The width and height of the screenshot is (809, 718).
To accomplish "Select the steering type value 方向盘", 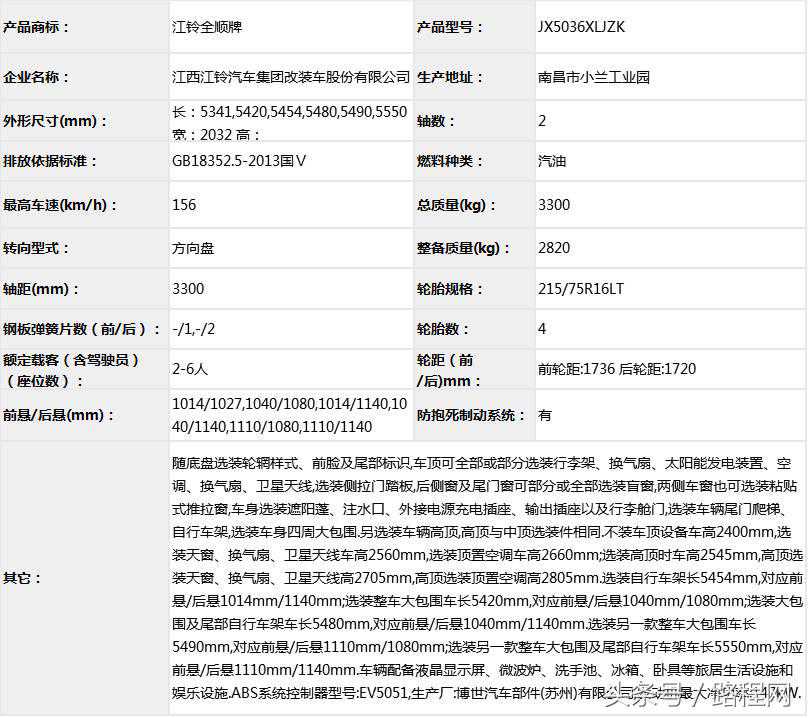I will pos(193,248).
